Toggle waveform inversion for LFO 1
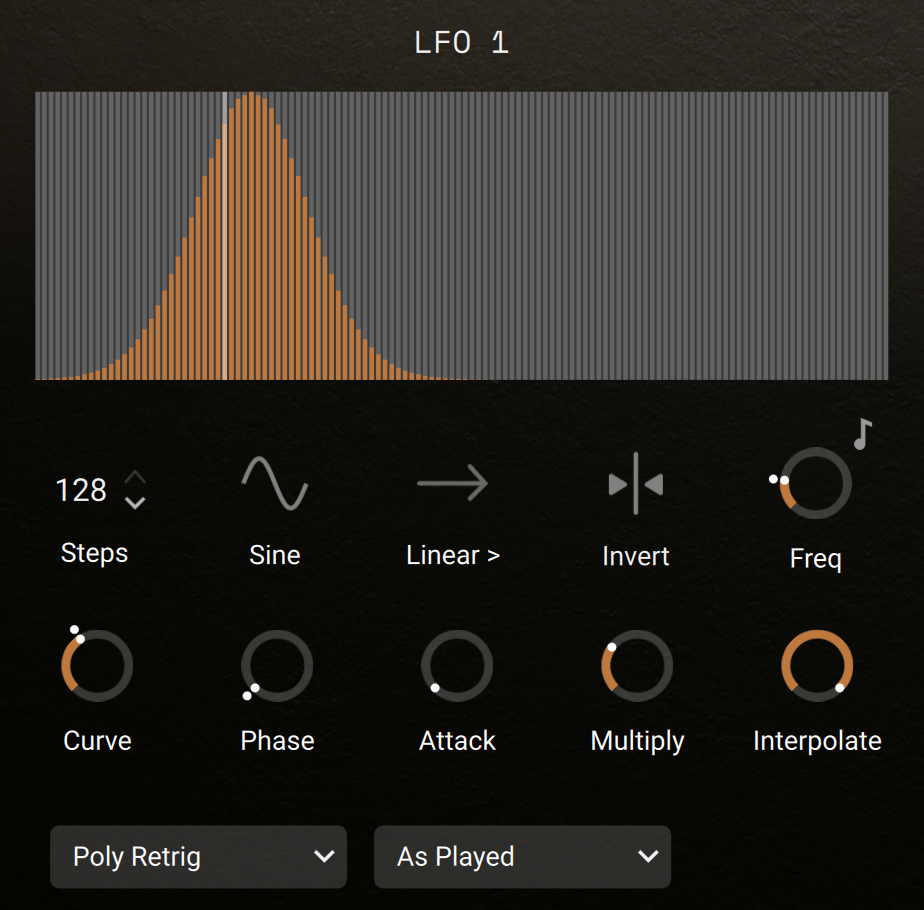 click(635, 482)
